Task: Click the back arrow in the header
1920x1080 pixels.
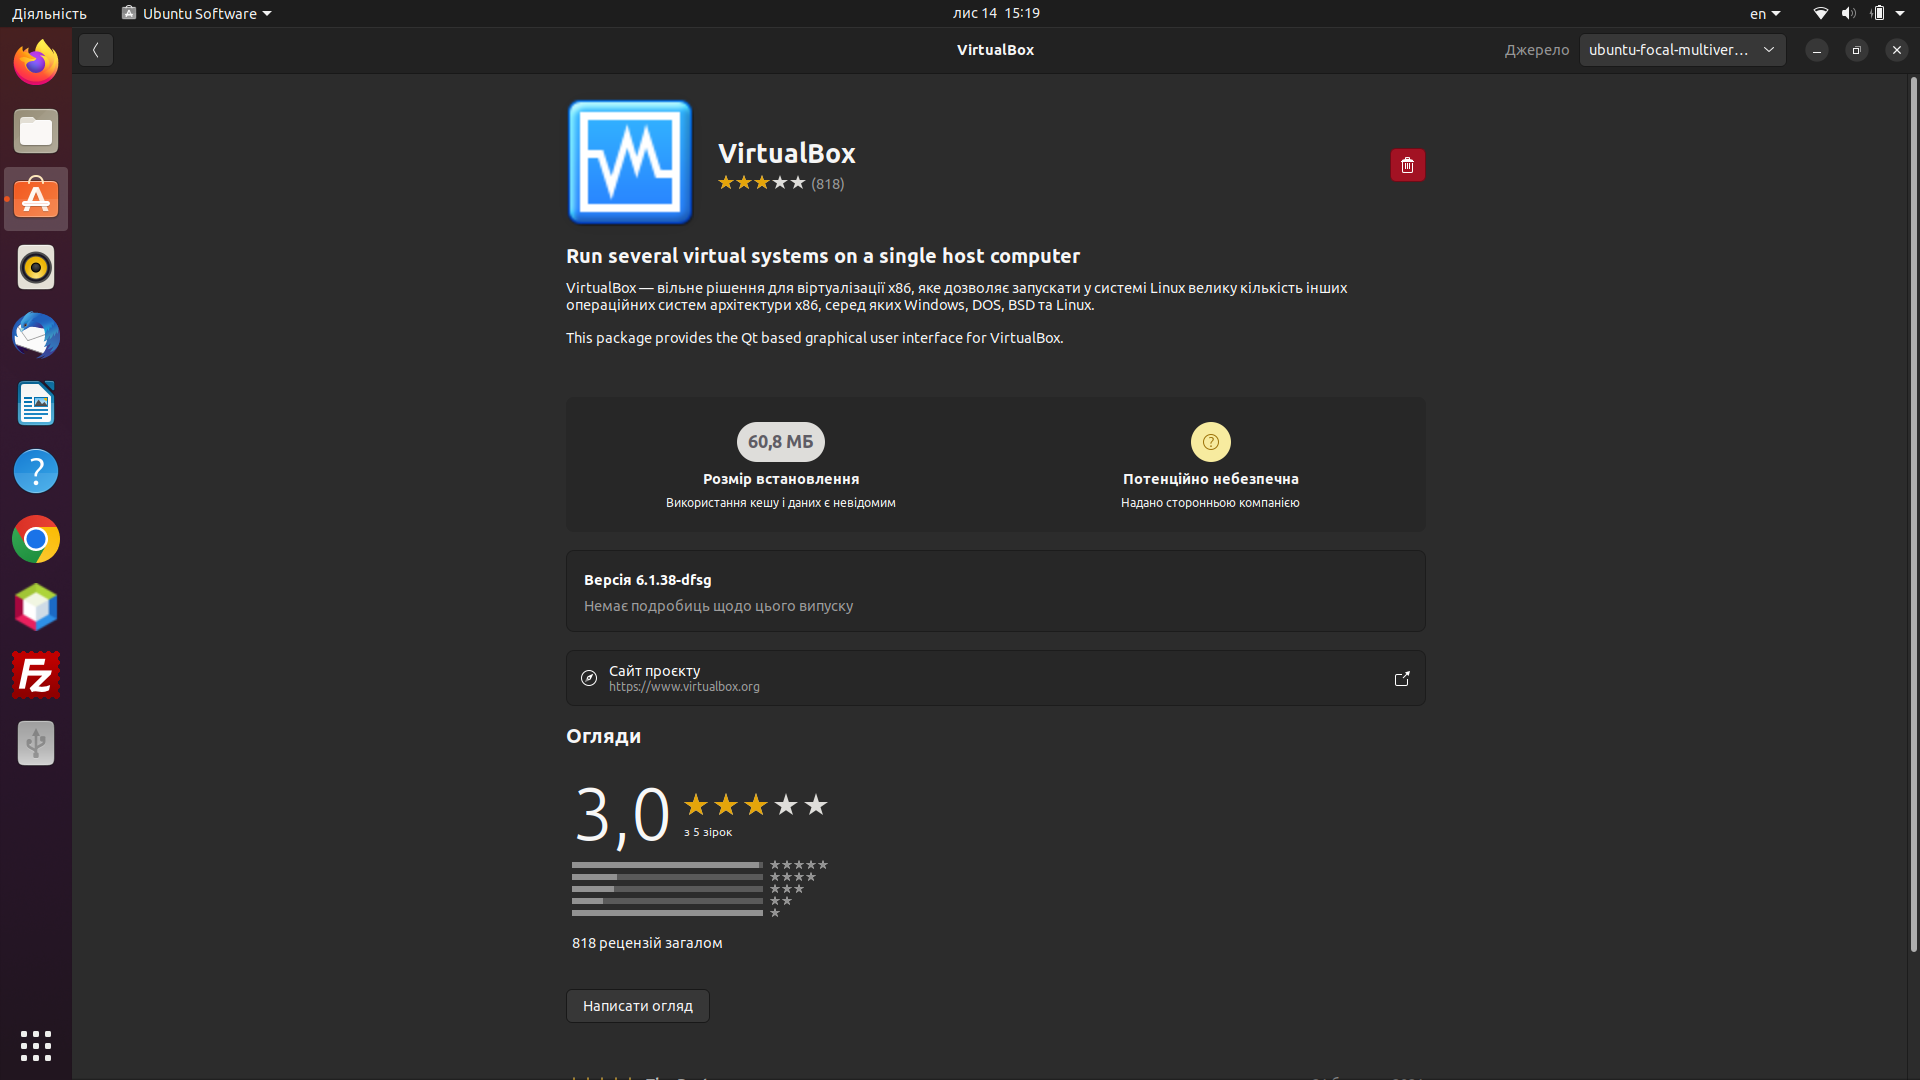Action: pyautogui.click(x=95, y=49)
